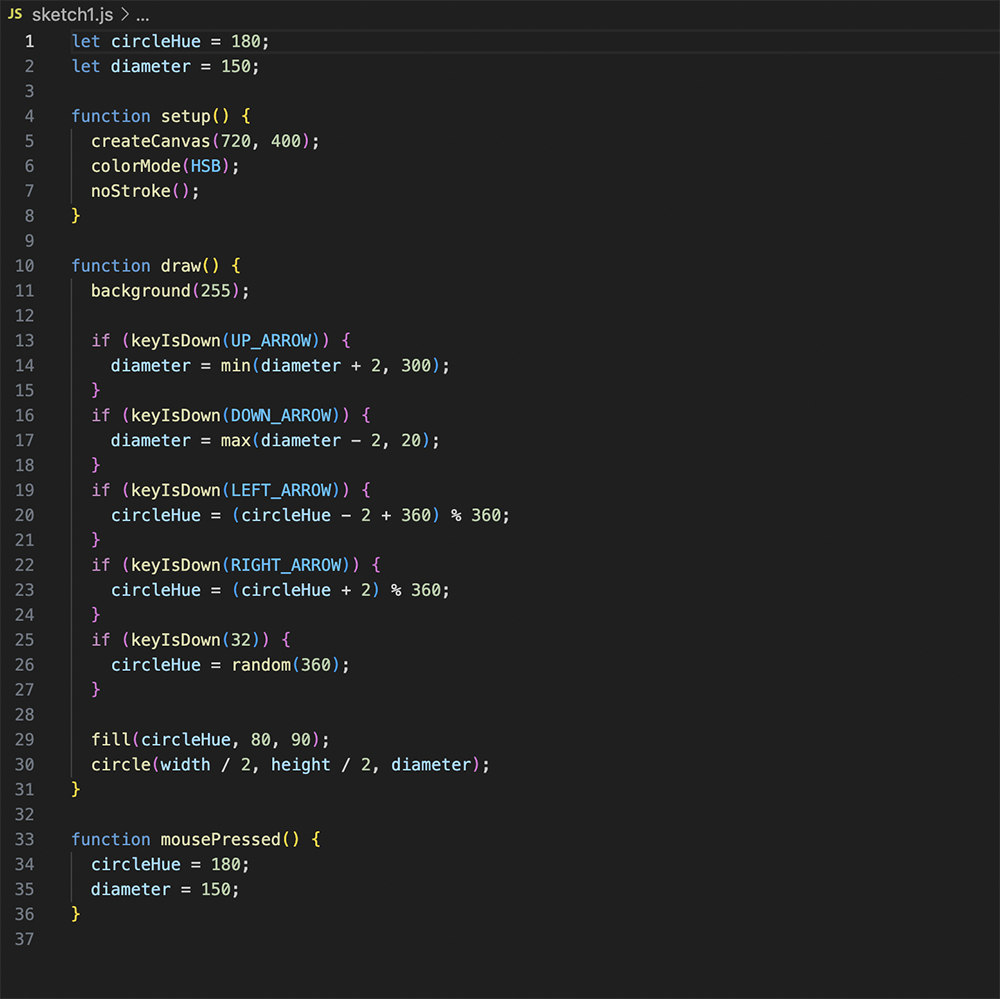
Task: Open the breadcrumb ellipsis symbol picker
Action: click(x=141, y=15)
